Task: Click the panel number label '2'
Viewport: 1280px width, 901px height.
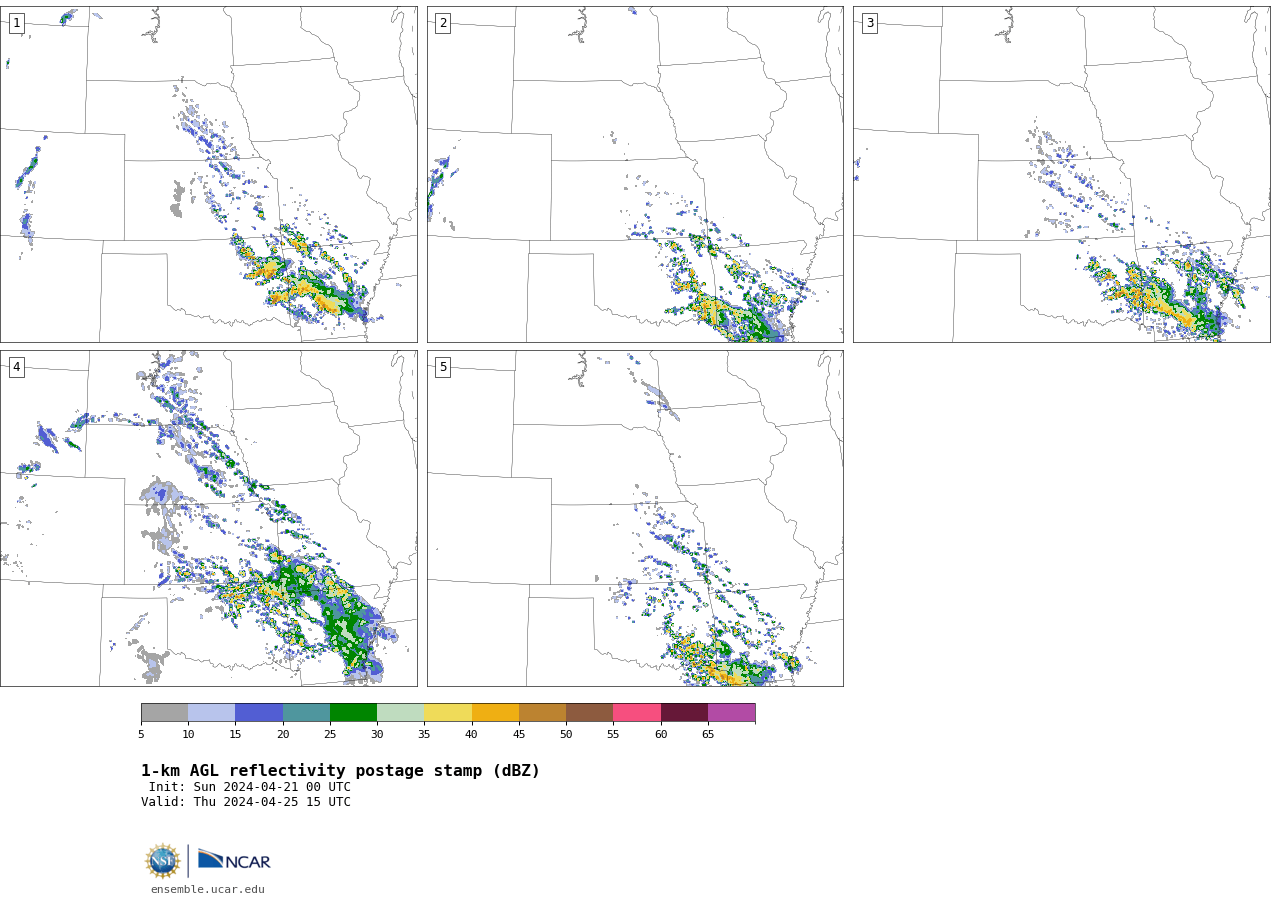Action: 443,23
